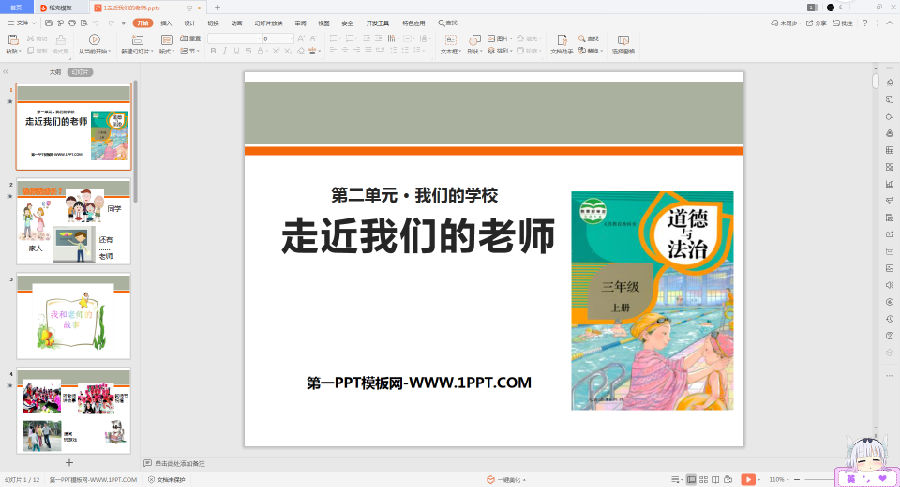
Task: Click the Shapes icon in ribbon
Action: tap(474, 40)
